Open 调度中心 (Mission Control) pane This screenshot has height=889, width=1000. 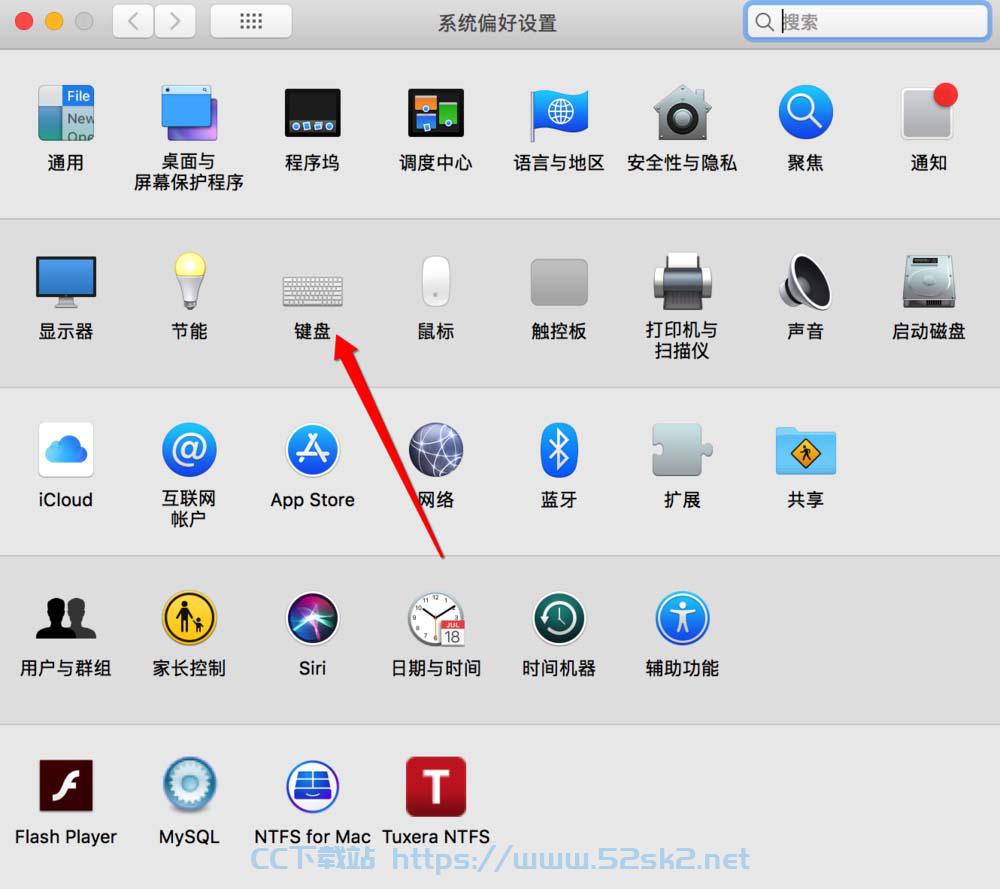(436, 113)
